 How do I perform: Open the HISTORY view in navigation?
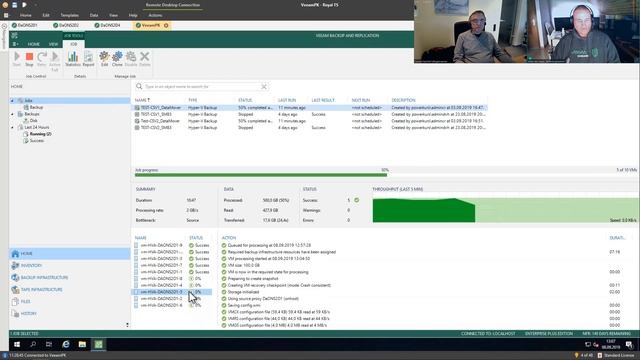(x=69, y=313)
